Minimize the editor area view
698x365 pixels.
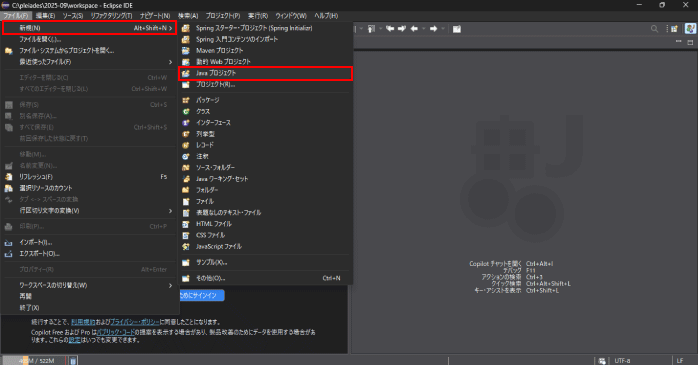[678, 42]
